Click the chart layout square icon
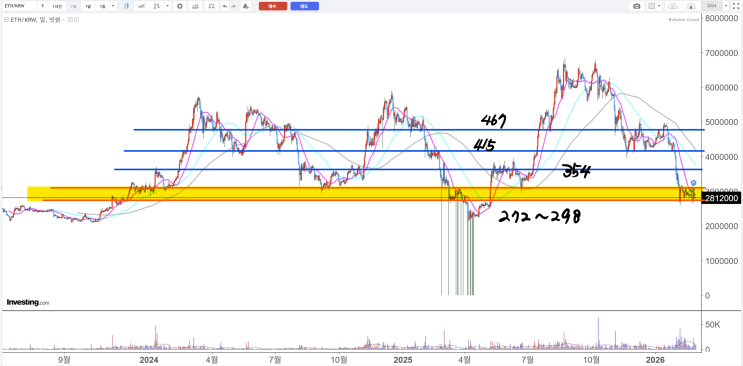The height and width of the screenshot is (366, 743). pos(652,6)
